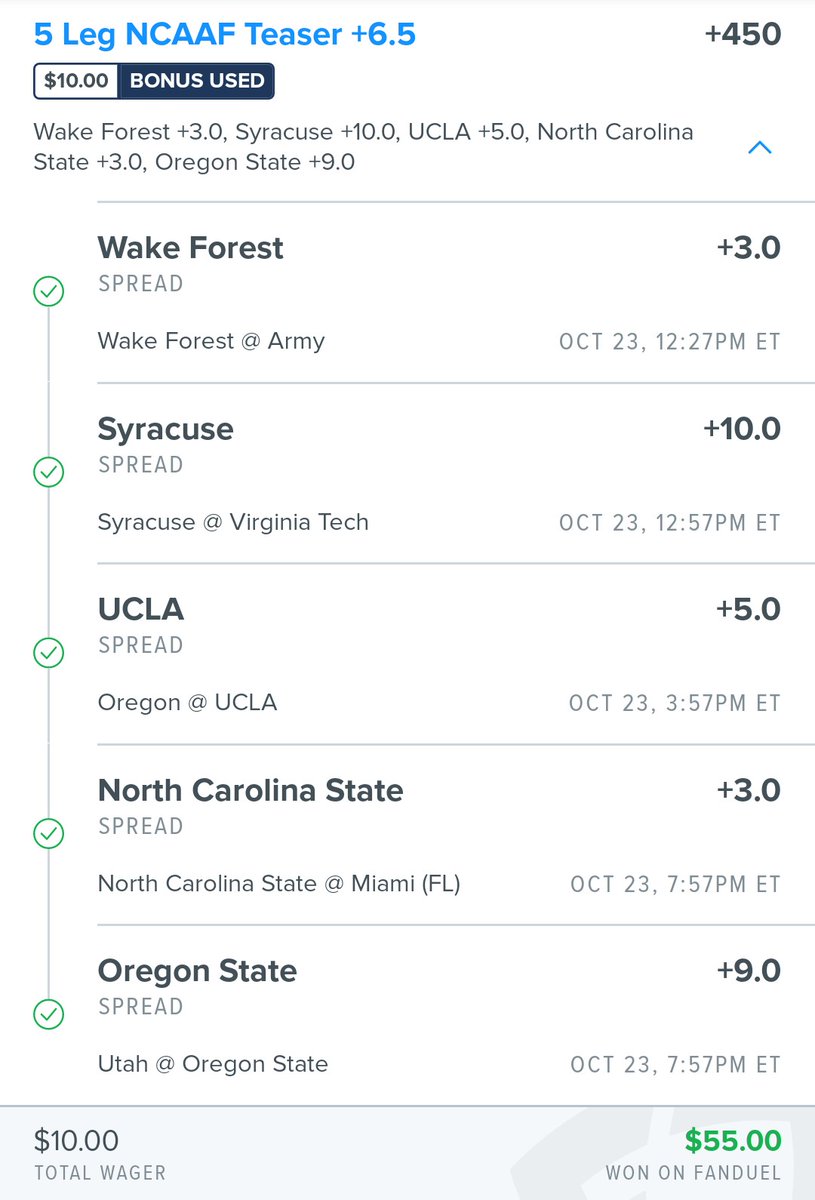
Task: Open the 5 Leg NCAAF Teaser title
Action: tap(225, 35)
